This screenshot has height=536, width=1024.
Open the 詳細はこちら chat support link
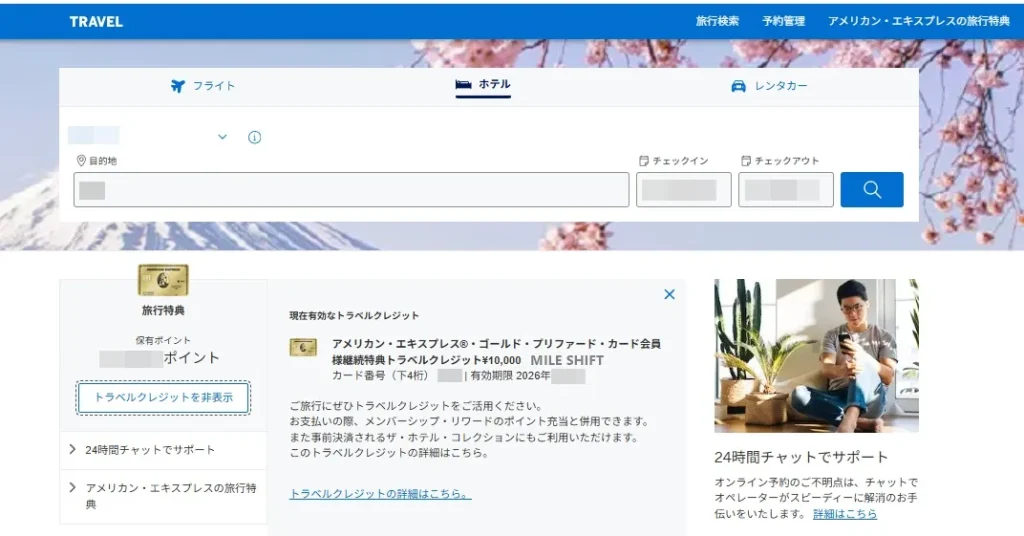tap(845, 514)
